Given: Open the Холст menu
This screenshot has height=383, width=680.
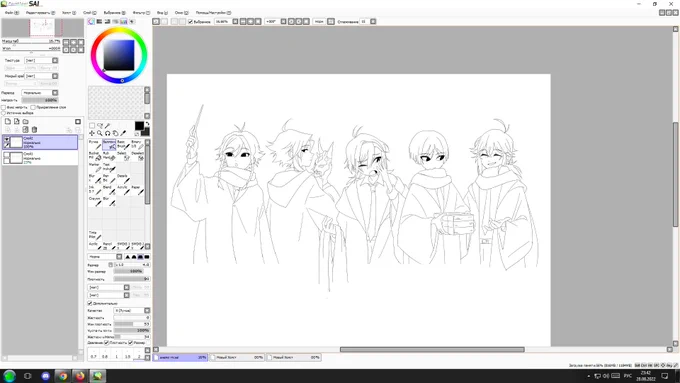Looking at the screenshot, I should 69,13.
